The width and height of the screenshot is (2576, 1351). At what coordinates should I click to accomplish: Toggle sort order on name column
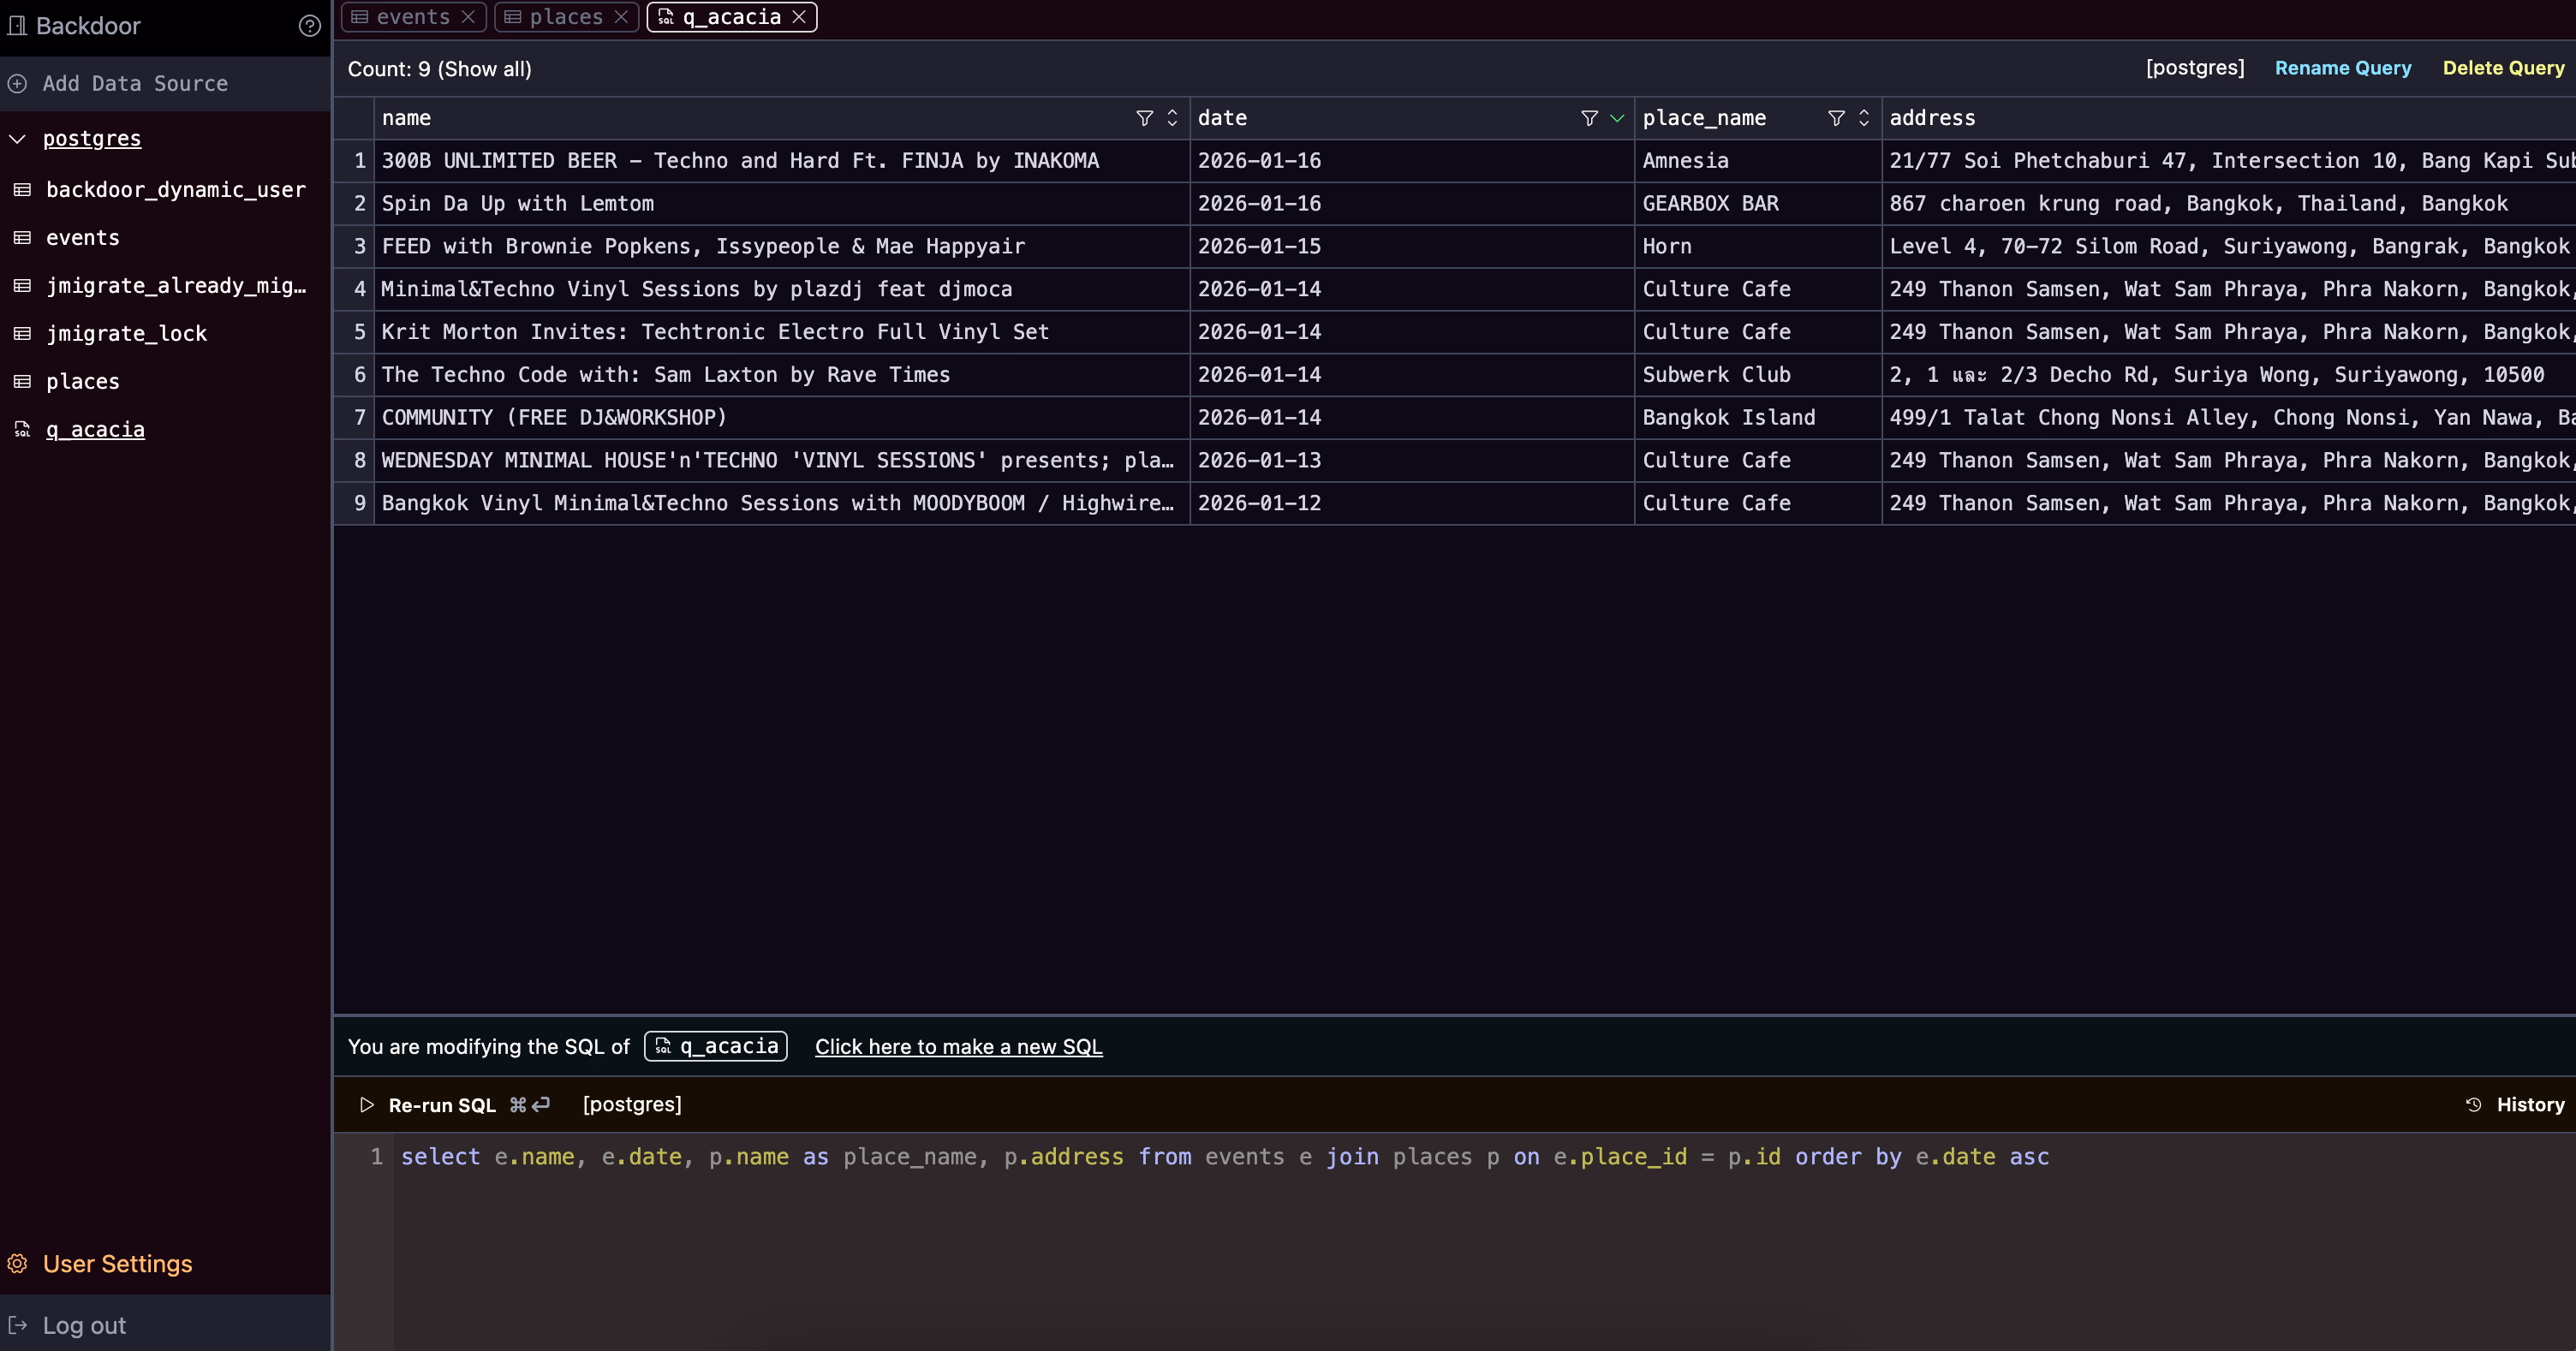click(x=1172, y=118)
